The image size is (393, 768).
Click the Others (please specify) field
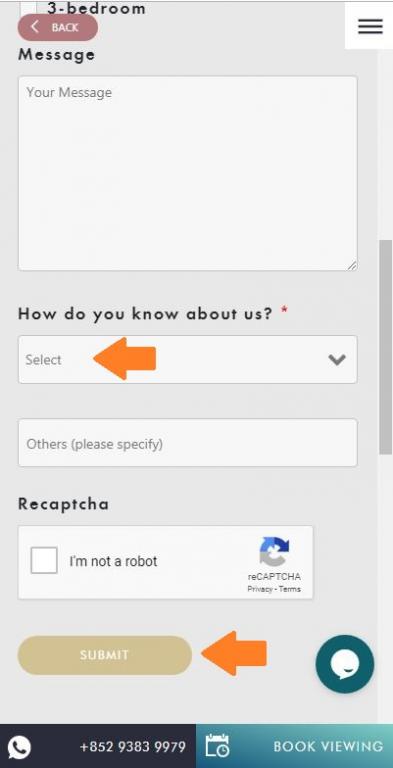click(x=188, y=443)
